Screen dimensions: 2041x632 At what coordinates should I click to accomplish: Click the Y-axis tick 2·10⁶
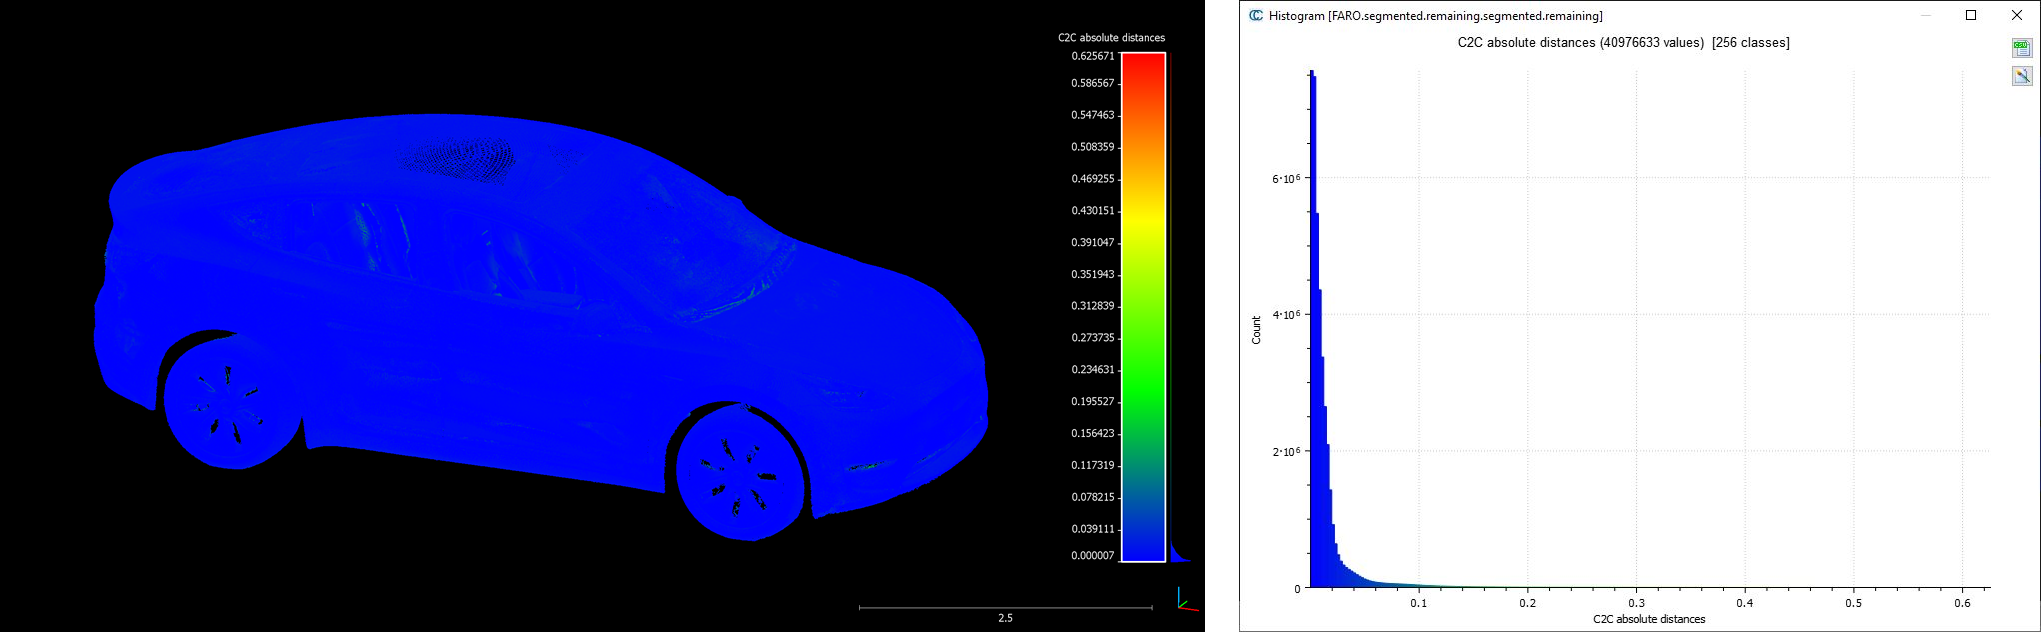[1286, 451]
